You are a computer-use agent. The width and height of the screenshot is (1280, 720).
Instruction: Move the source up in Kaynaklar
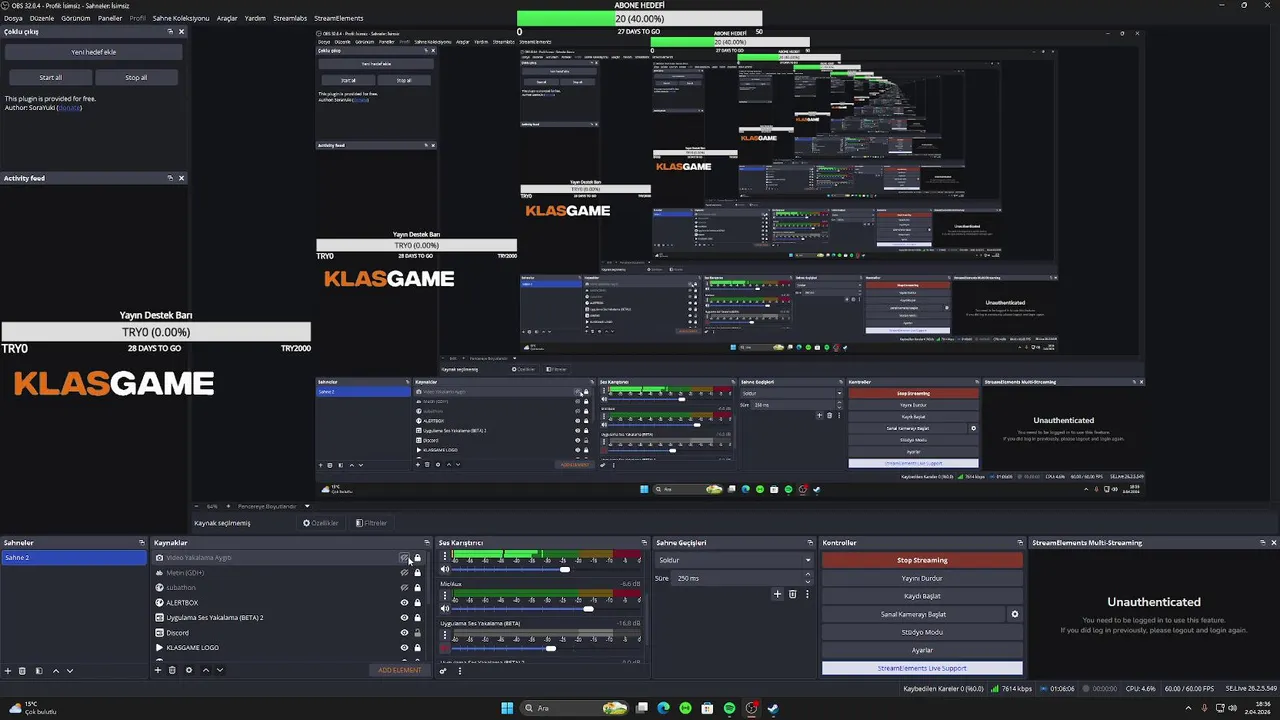(206, 670)
